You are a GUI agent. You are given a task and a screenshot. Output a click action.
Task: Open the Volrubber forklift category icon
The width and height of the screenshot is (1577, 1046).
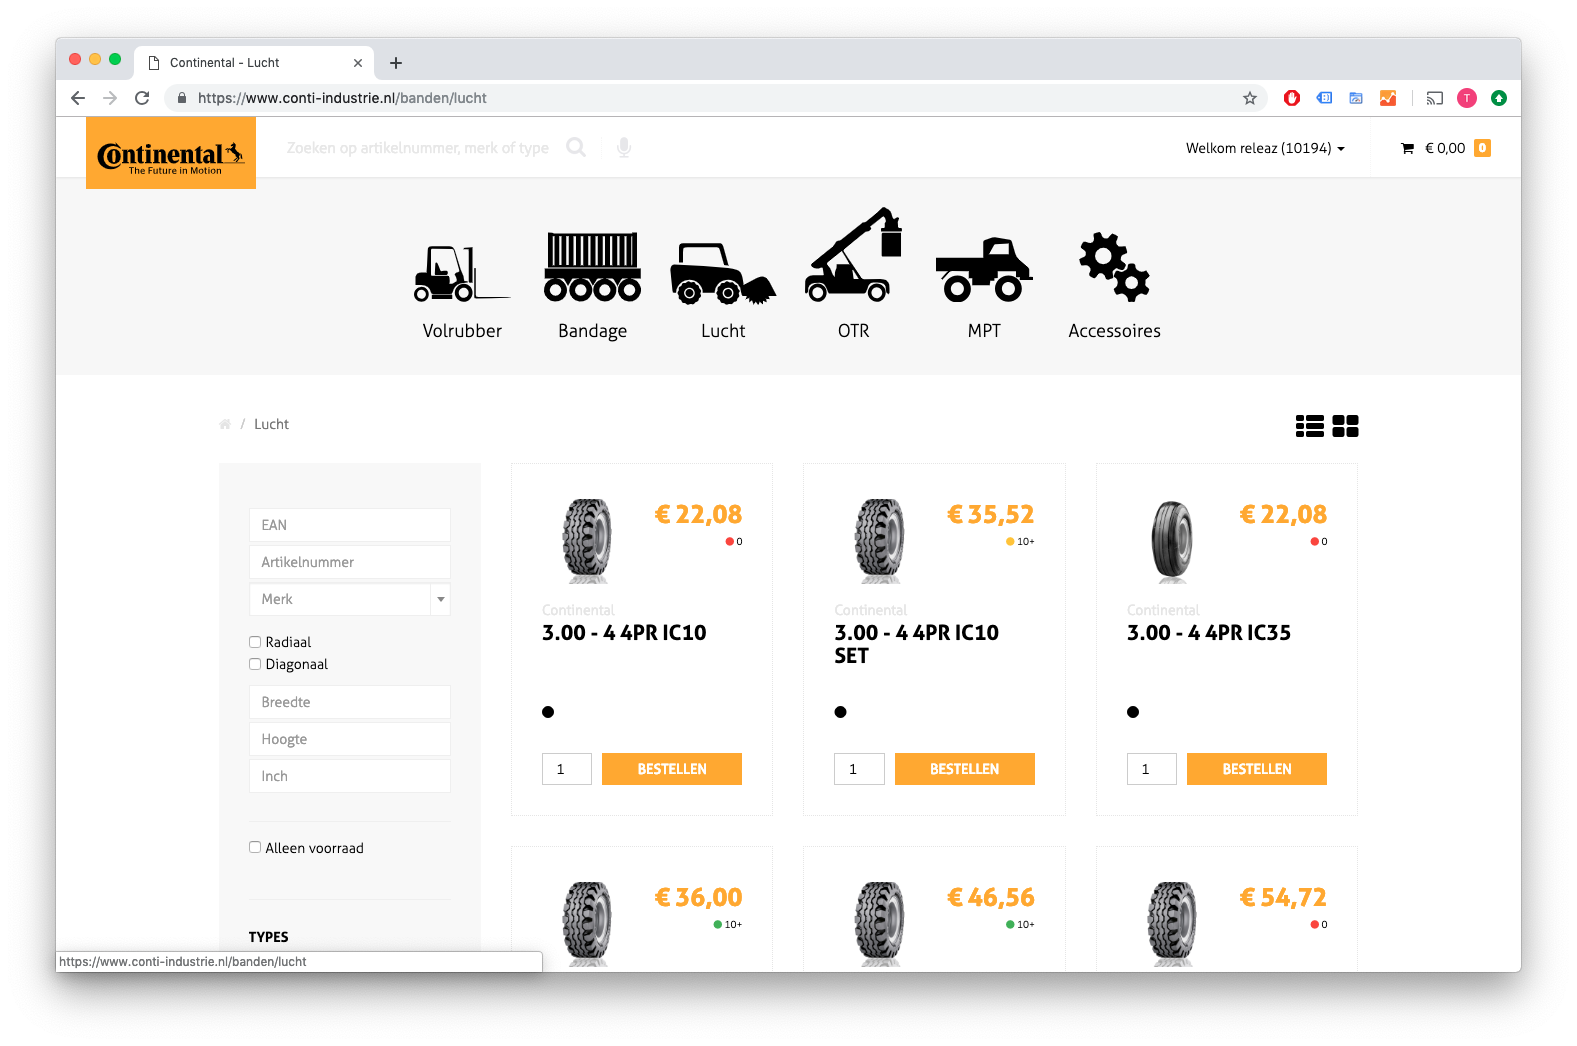coord(462,274)
